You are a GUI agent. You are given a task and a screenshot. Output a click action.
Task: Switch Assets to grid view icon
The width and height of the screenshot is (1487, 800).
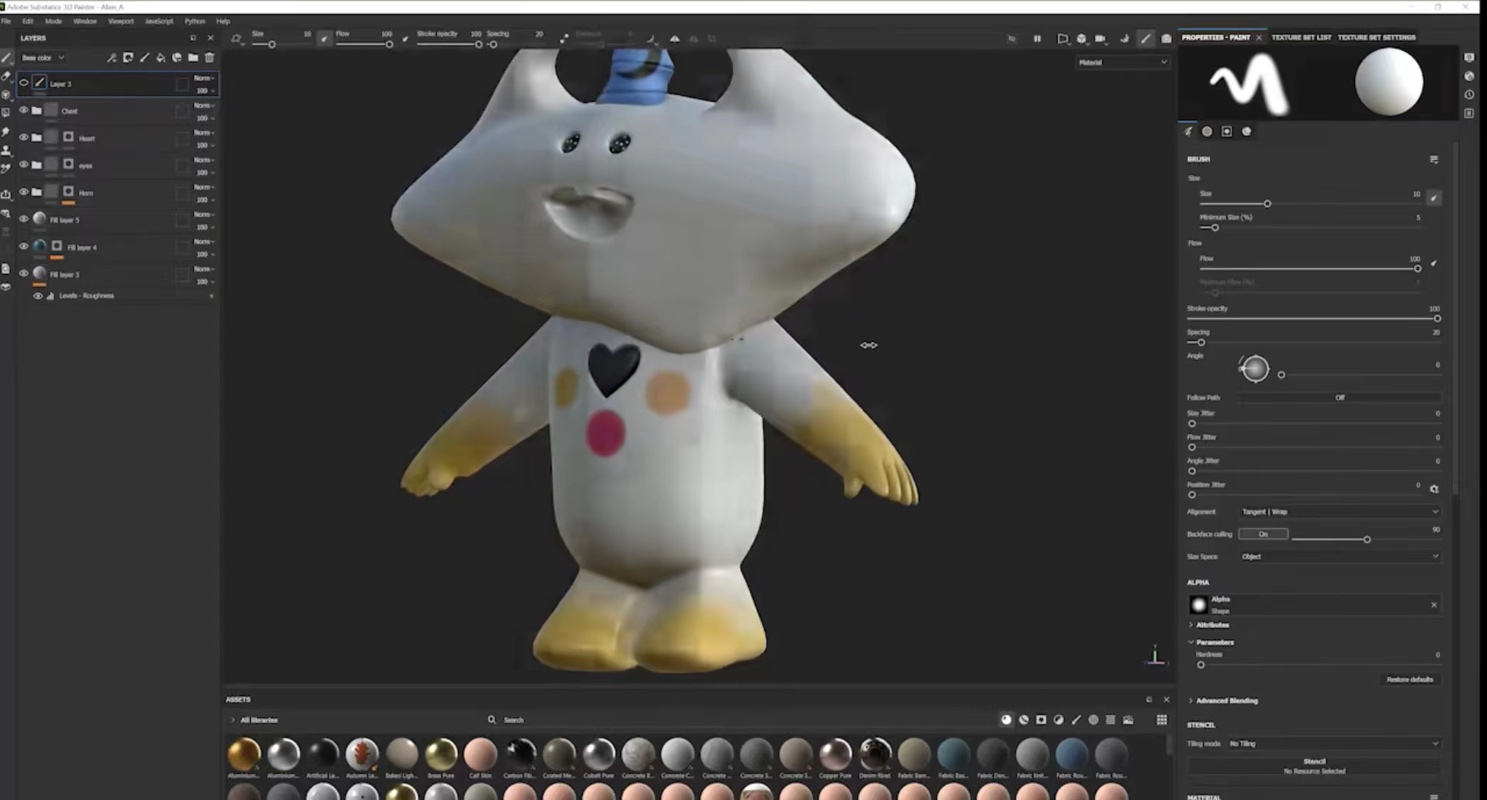(x=1162, y=720)
